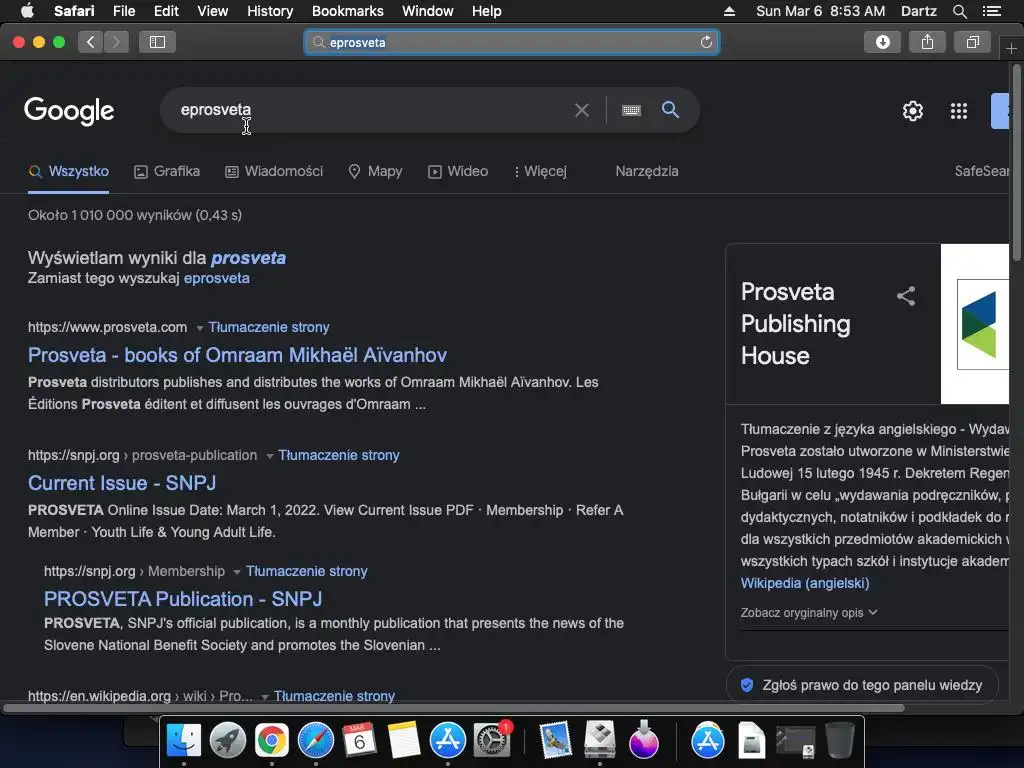Viewport: 1024px width, 768px height.
Task: Open the App Store in Dock
Action: 447,740
